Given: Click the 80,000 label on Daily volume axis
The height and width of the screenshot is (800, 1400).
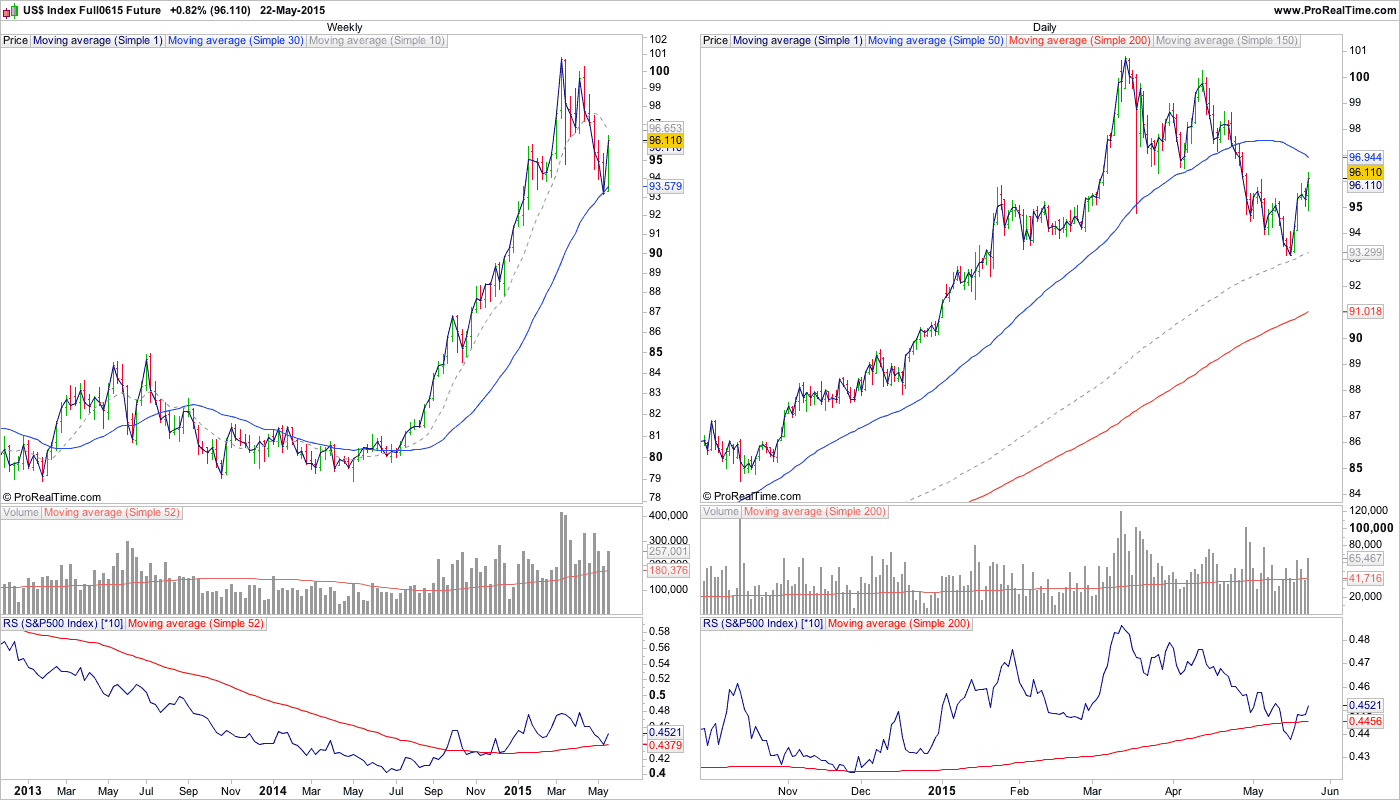Looking at the screenshot, I should (1367, 545).
